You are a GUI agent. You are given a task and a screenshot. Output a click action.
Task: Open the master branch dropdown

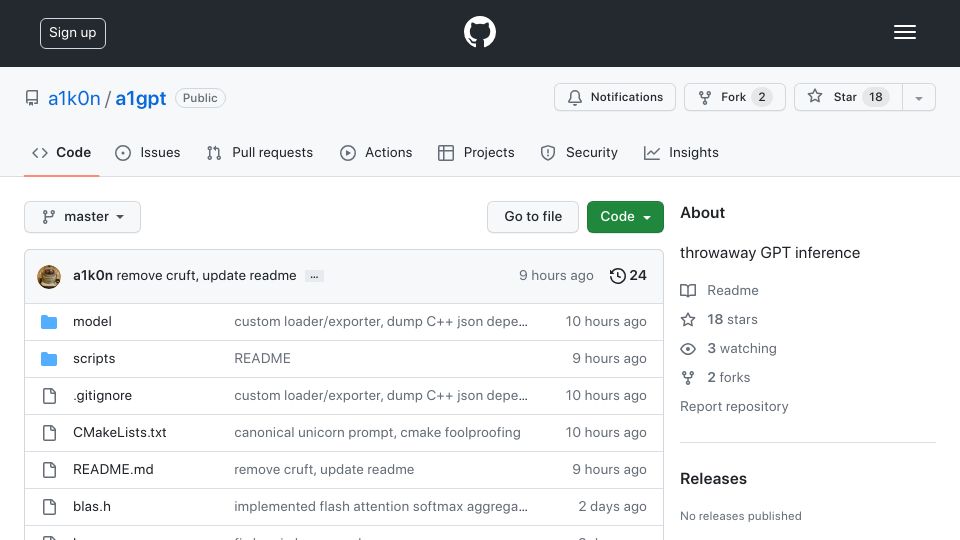point(83,217)
